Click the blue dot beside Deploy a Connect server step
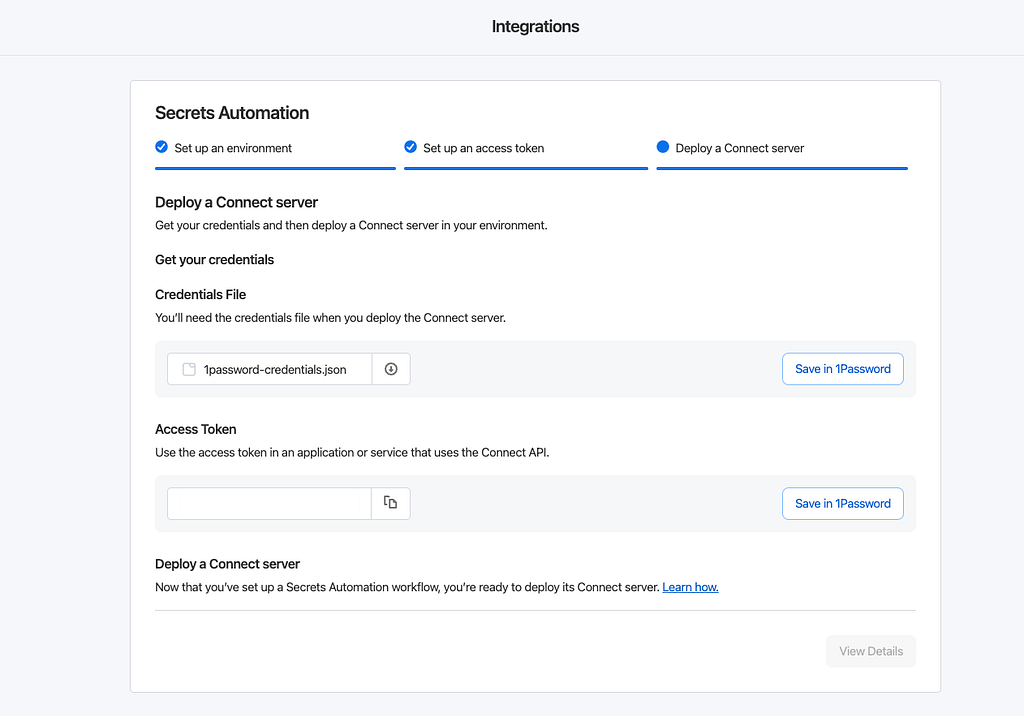1024x716 pixels. point(662,147)
